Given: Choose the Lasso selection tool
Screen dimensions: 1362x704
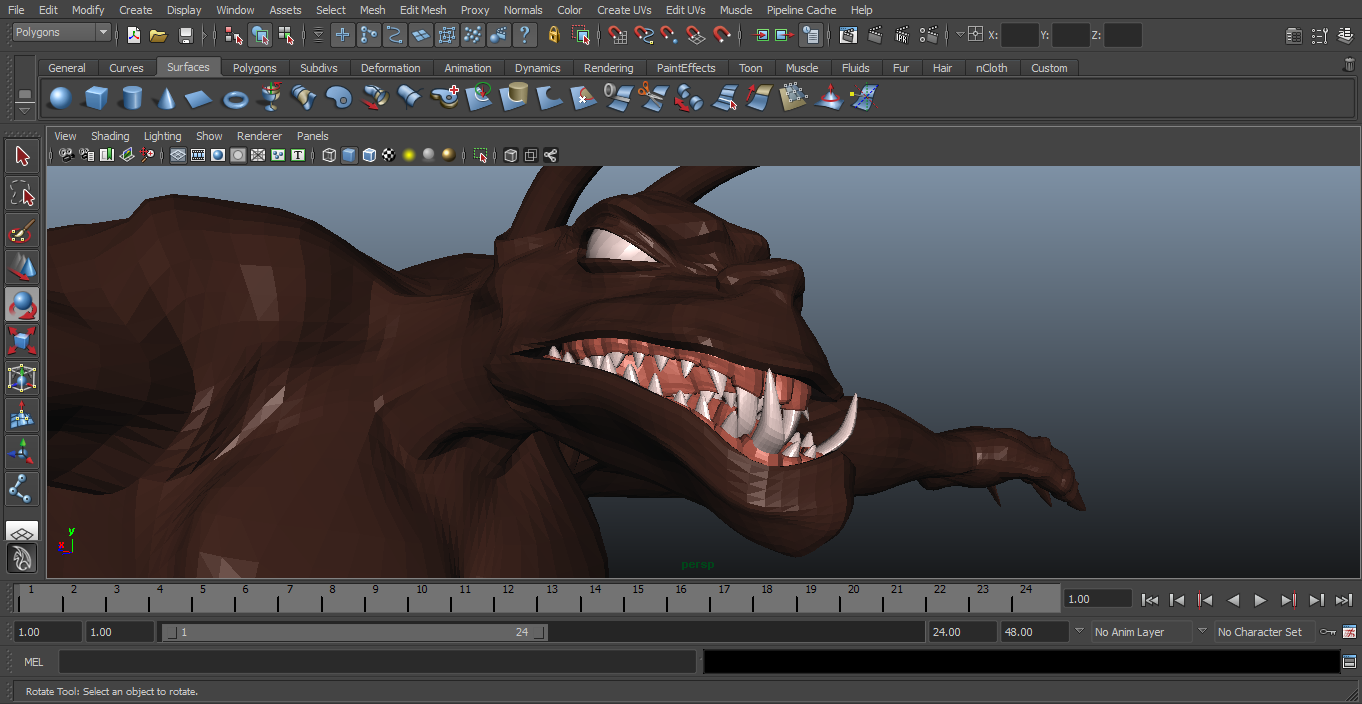Looking at the screenshot, I should click(x=22, y=193).
